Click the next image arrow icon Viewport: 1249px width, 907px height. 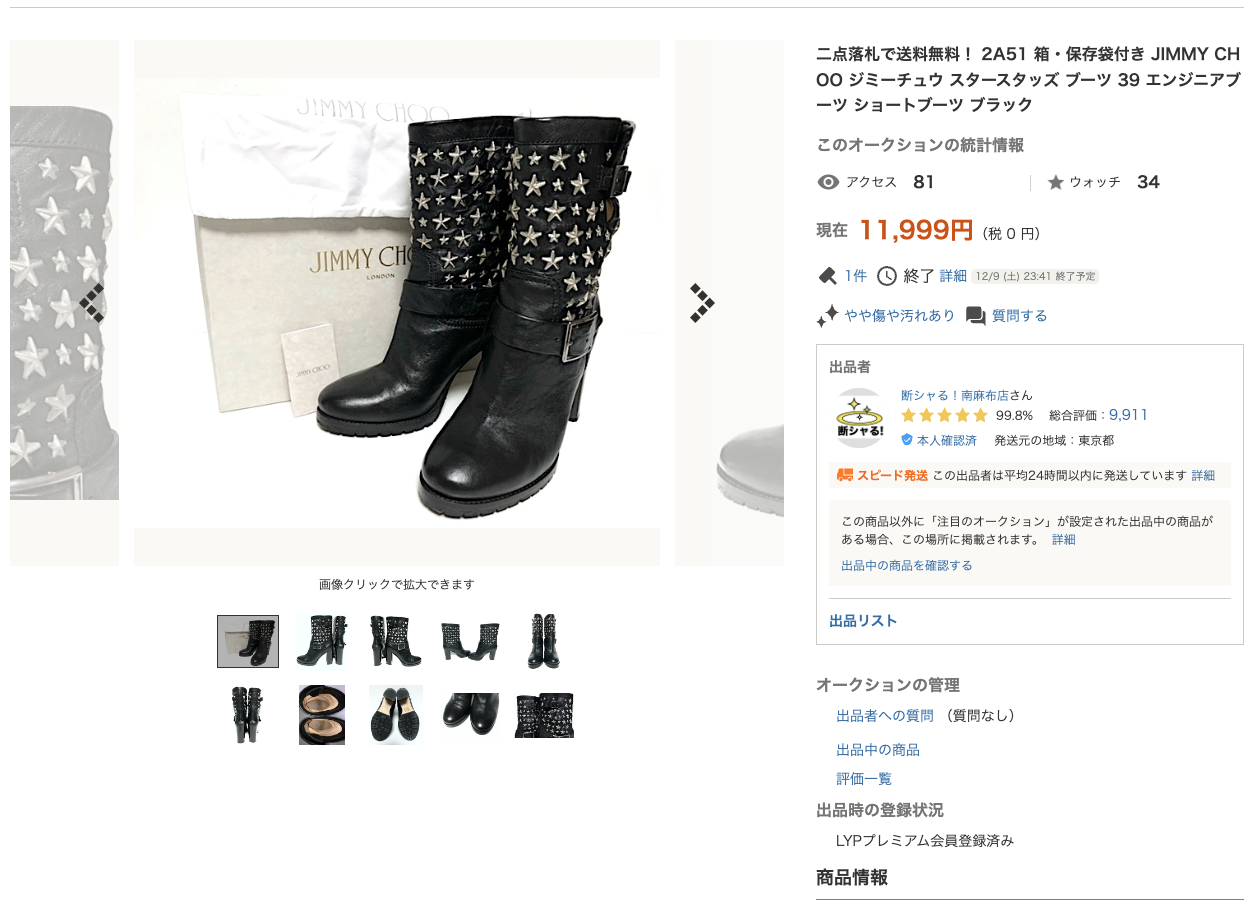702,303
